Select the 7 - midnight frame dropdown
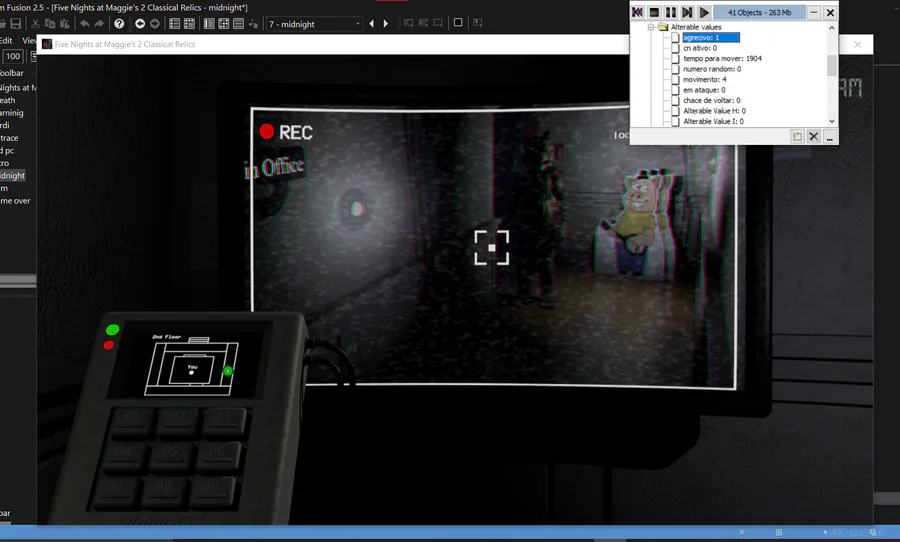The height and width of the screenshot is (542, 900). pyautogui.click(x=314, y=24)
